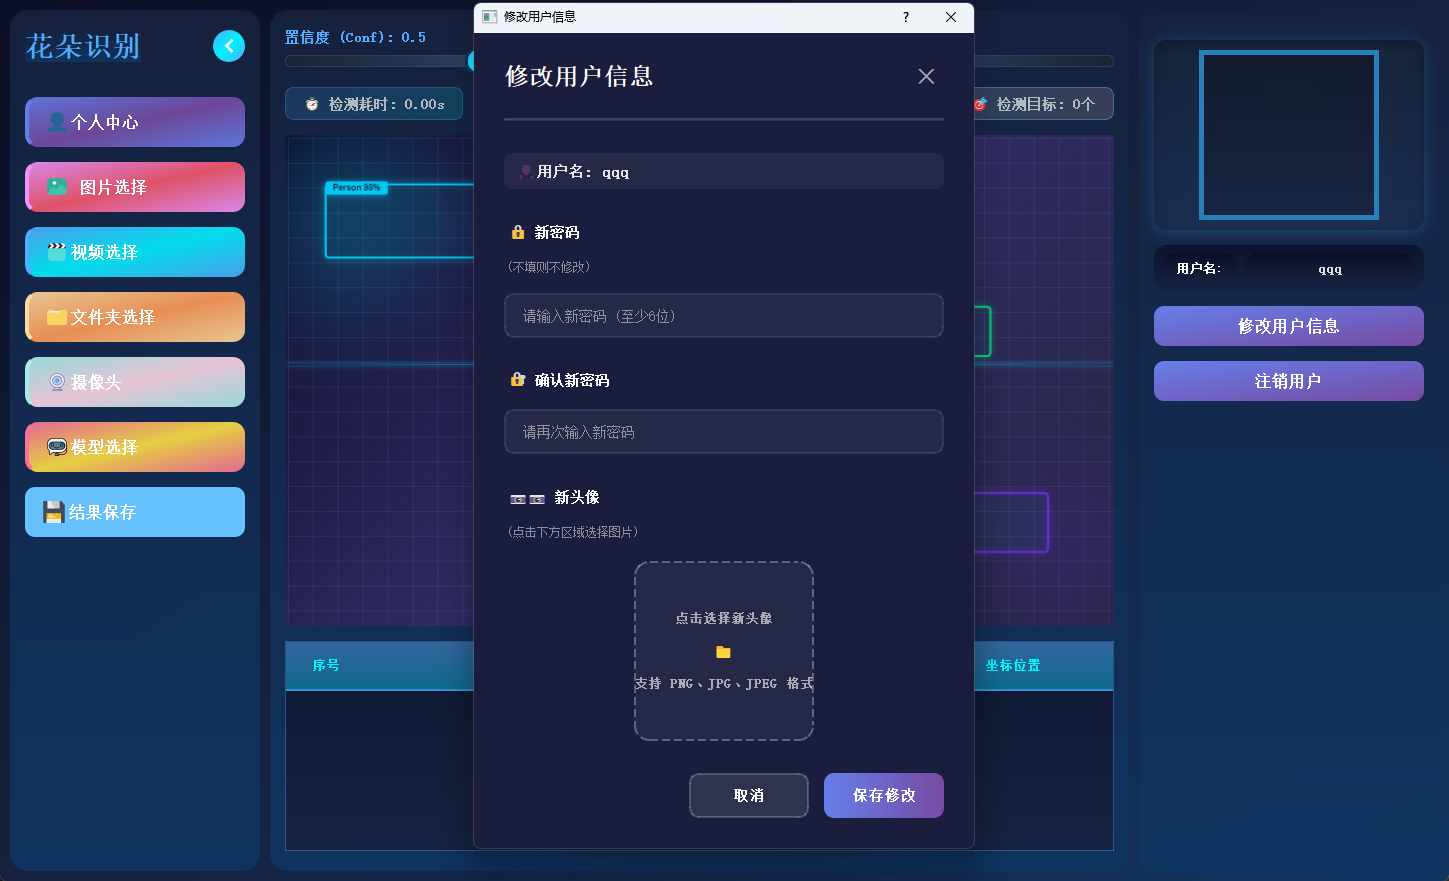Click the 用户名: qqq row in dialog
This screenshot has width=1449, height=881.
point(724,171)
